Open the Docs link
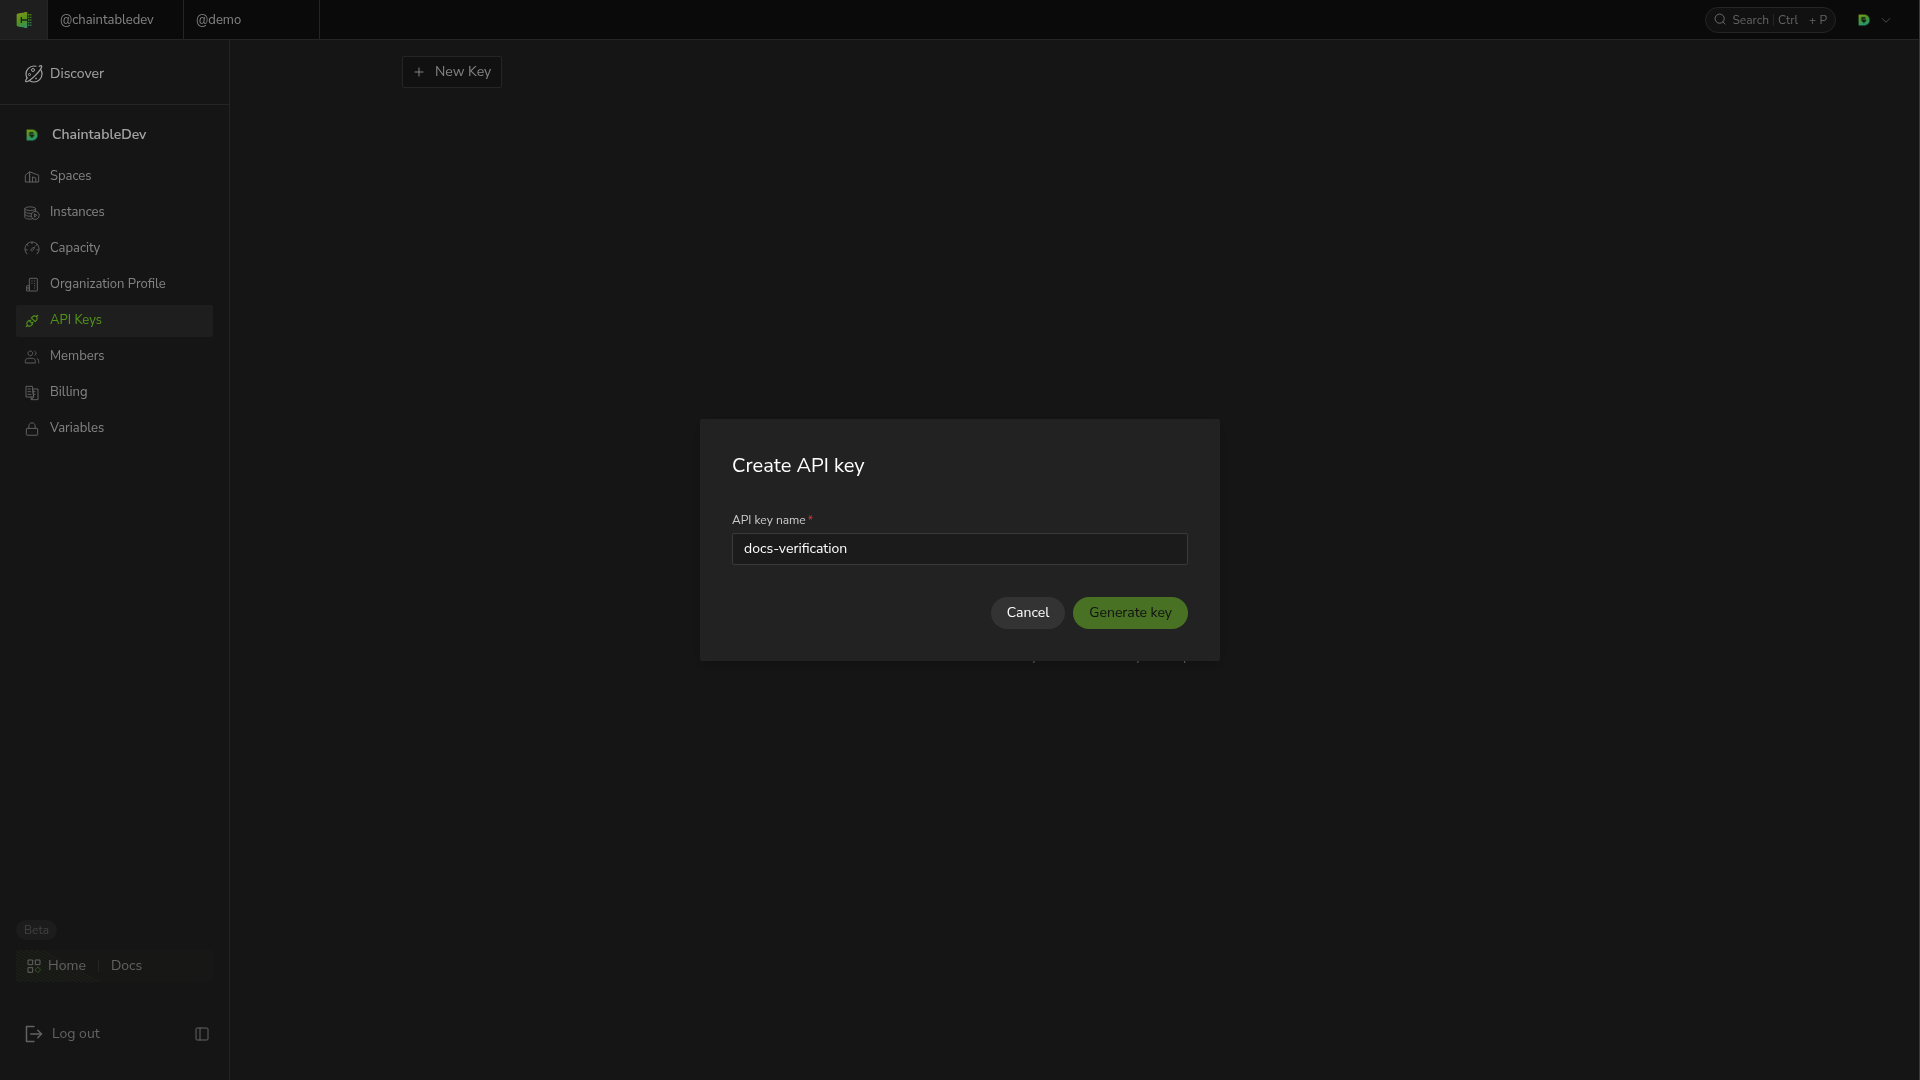 click(x=126, y=966)
